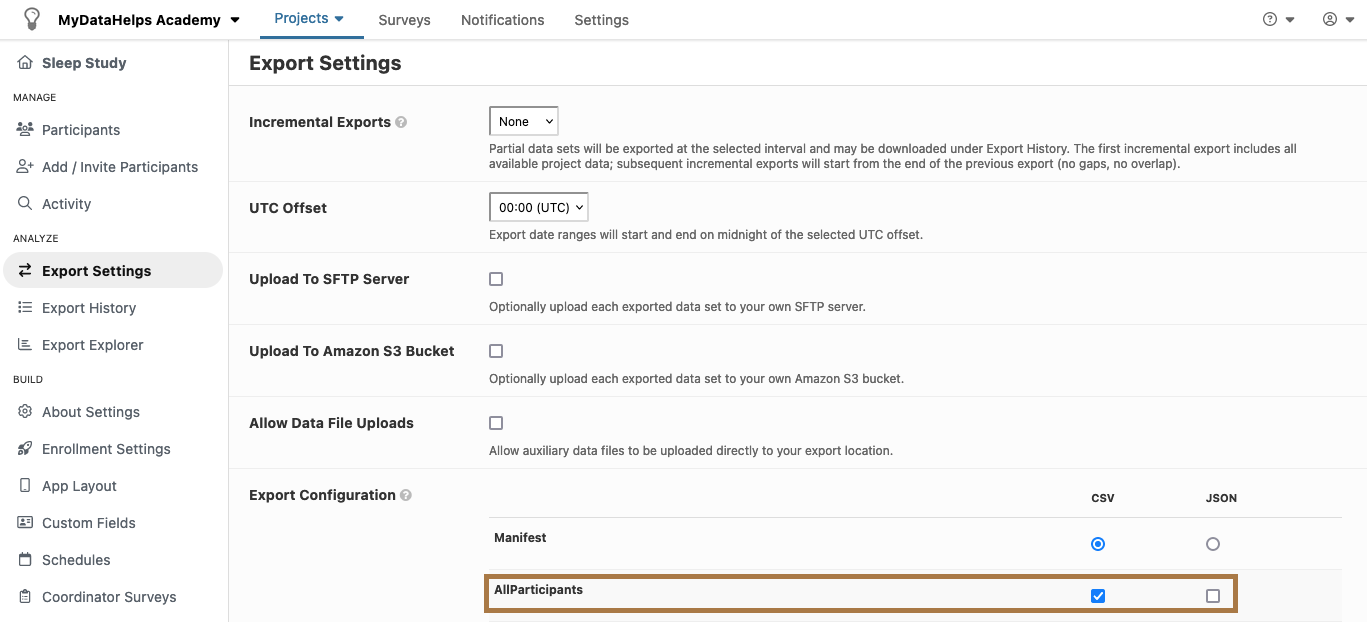This screenshot has height=622, width=1367.
Task: Click the lightbulb logo icon
Action: (x=32, y=19)
